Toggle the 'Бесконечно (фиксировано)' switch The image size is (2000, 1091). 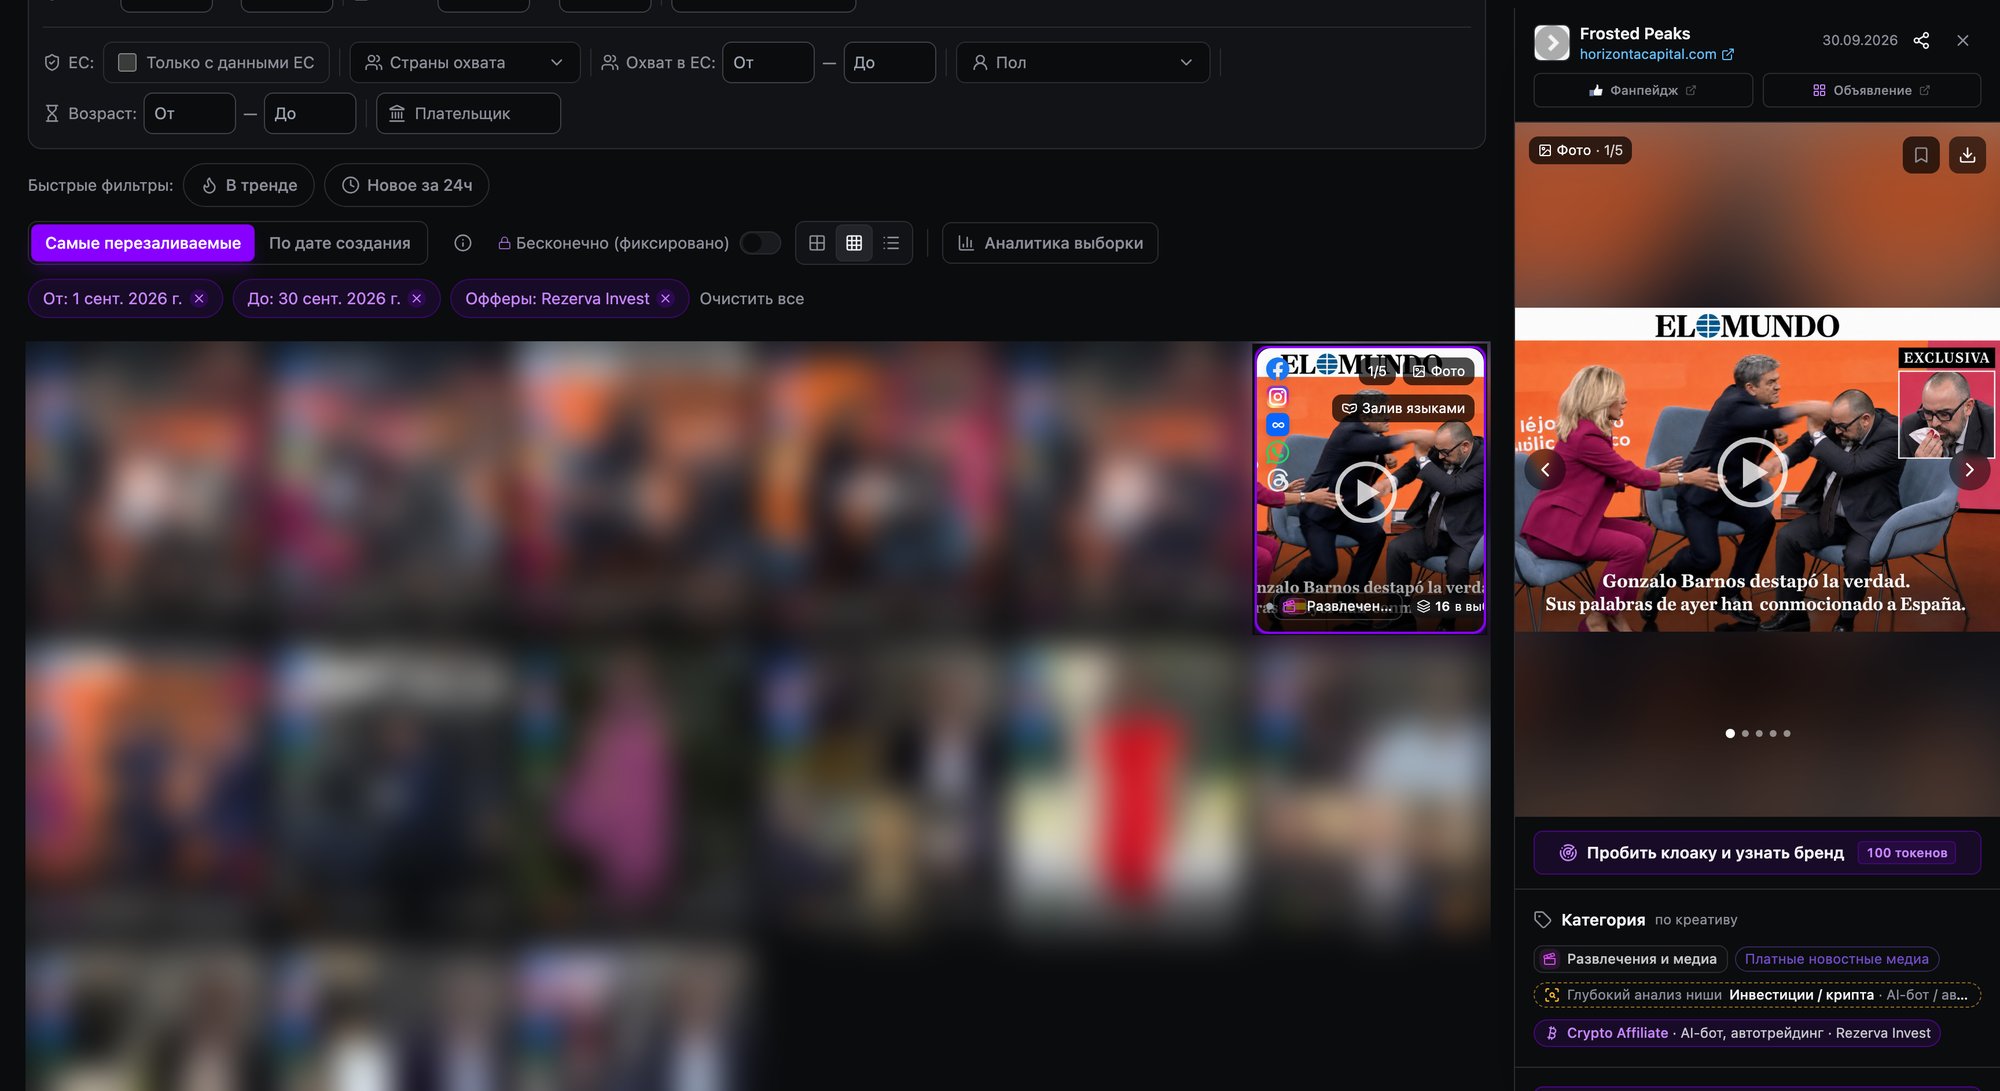coord(760,243)
